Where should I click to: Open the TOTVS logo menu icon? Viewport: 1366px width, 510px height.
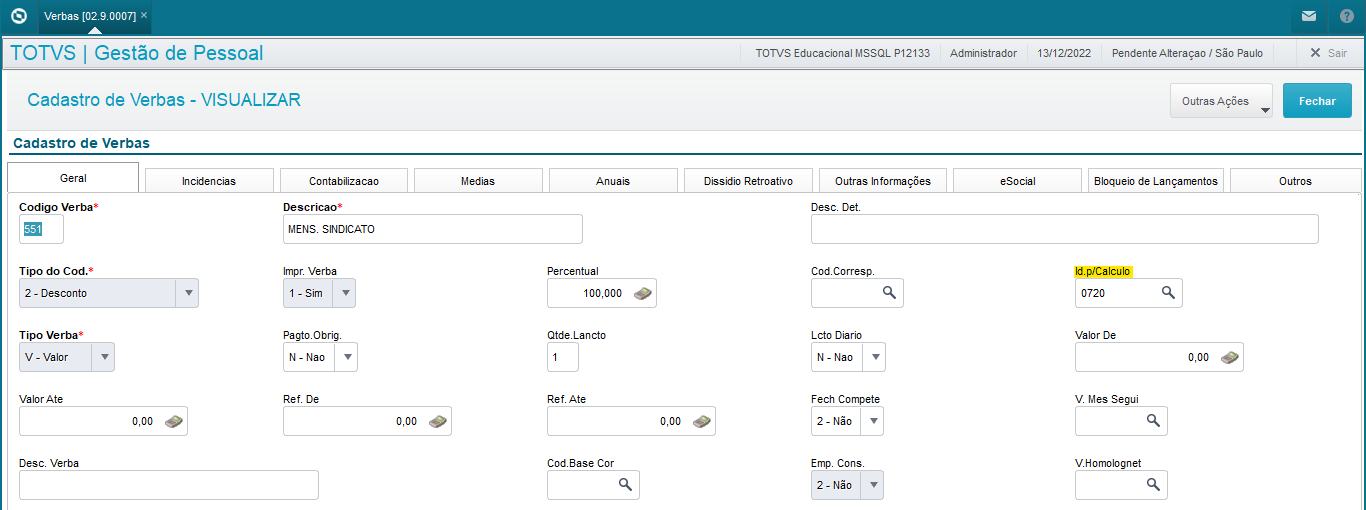point(18,16)
